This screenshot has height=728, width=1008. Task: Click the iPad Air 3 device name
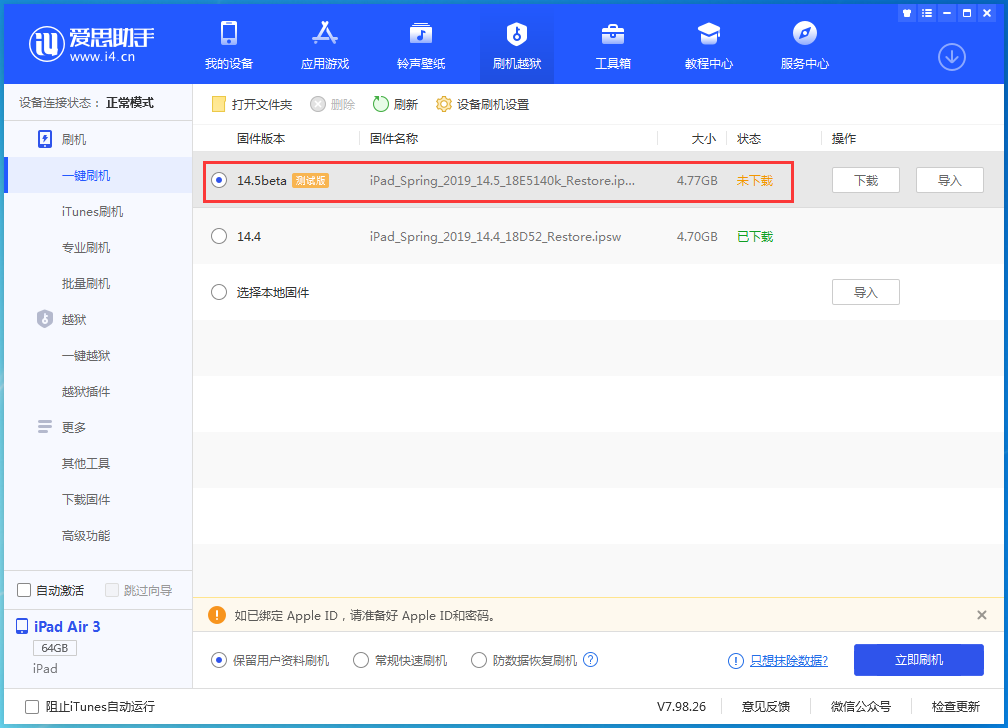(x=67, y=626)
